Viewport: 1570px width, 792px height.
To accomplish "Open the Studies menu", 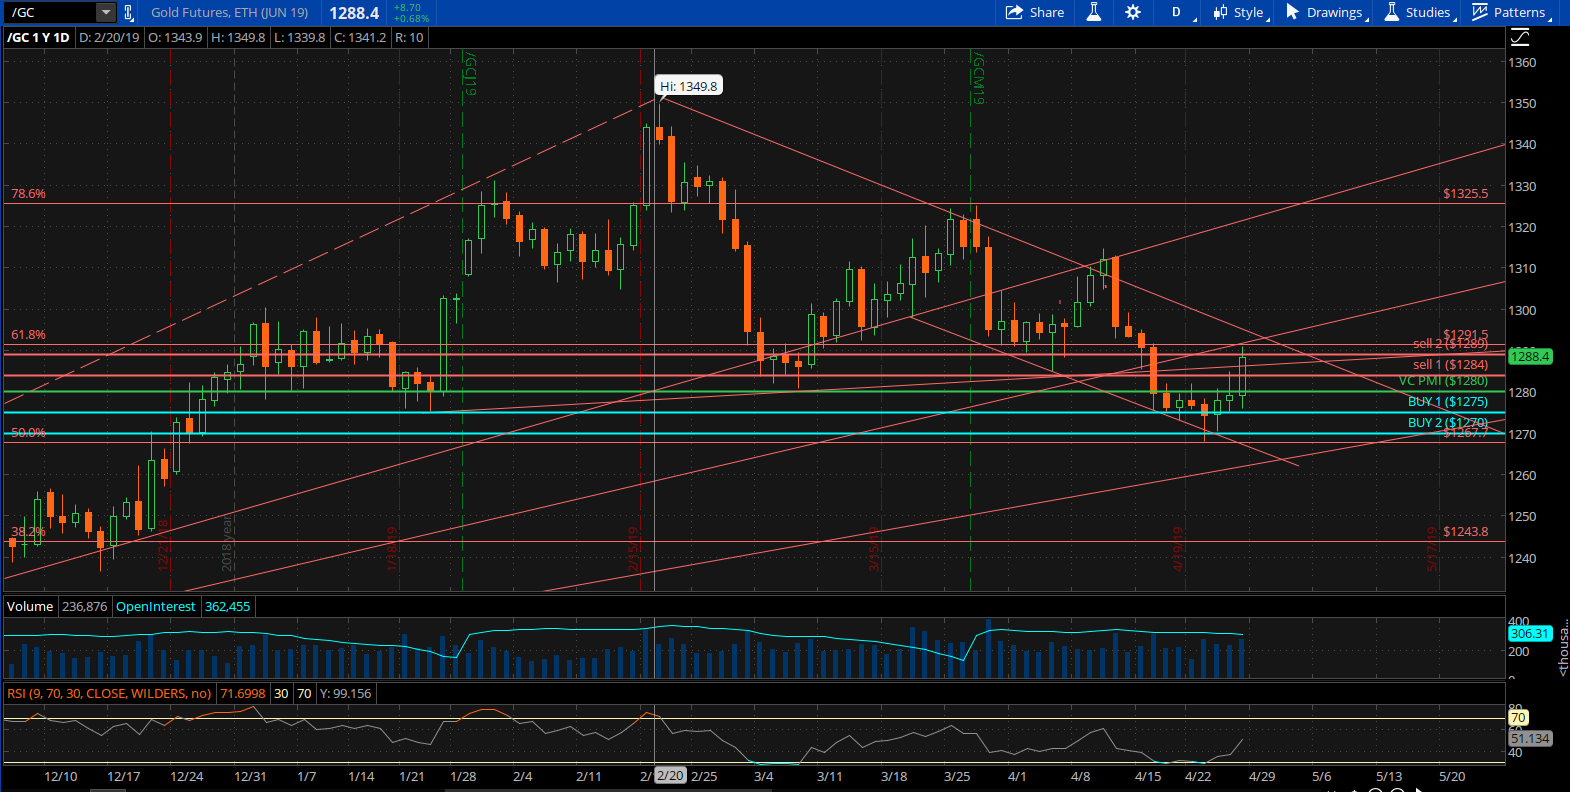I will [x=1420, y=12].
